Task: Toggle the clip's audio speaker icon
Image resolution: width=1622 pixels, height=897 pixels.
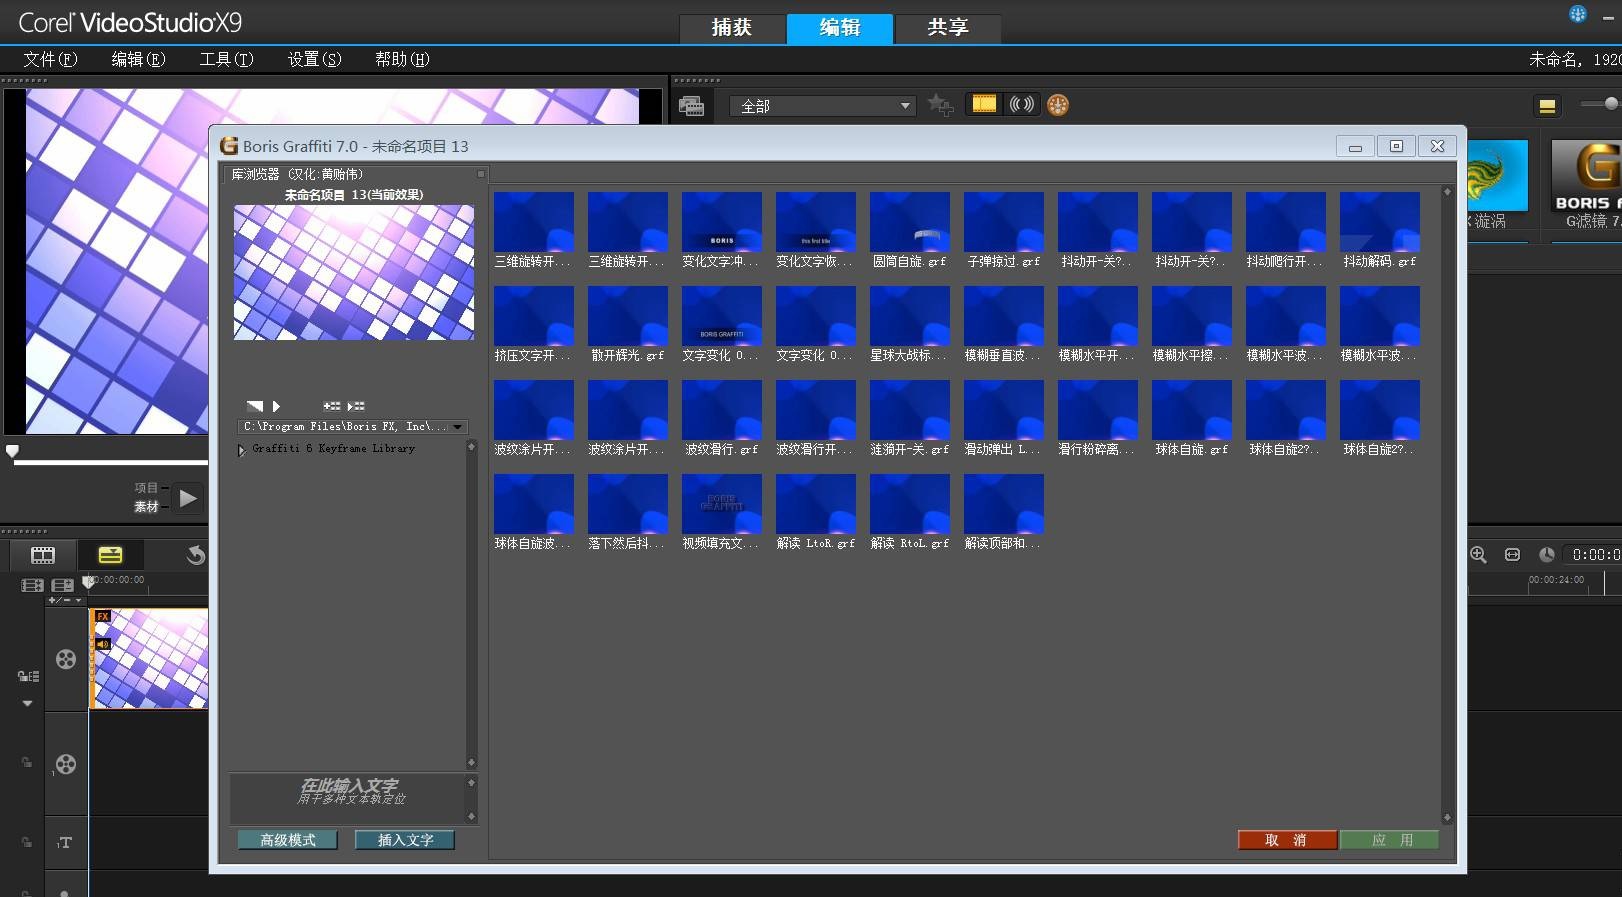Action: [102, 644]
